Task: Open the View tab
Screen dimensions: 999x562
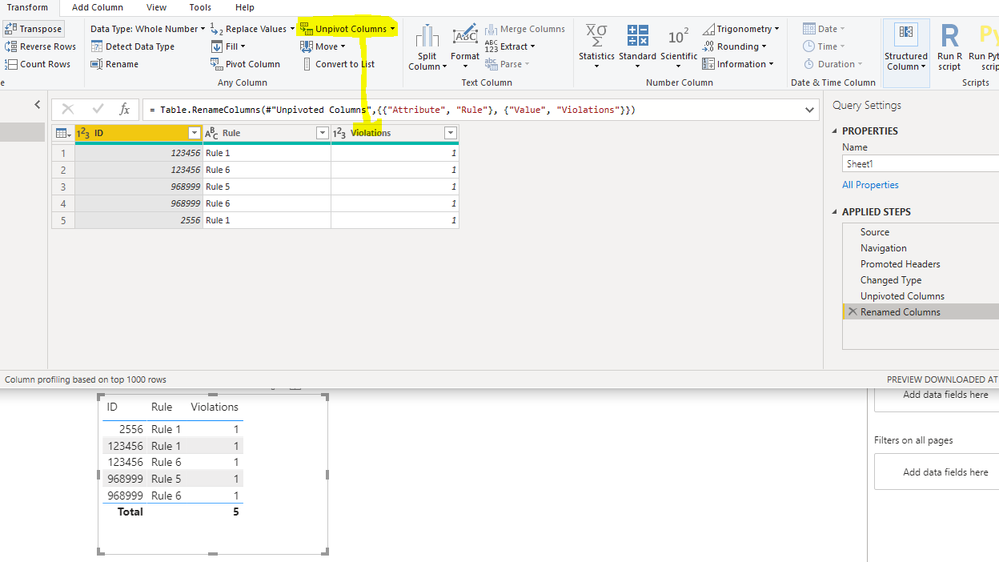Action: pos(156,8)
